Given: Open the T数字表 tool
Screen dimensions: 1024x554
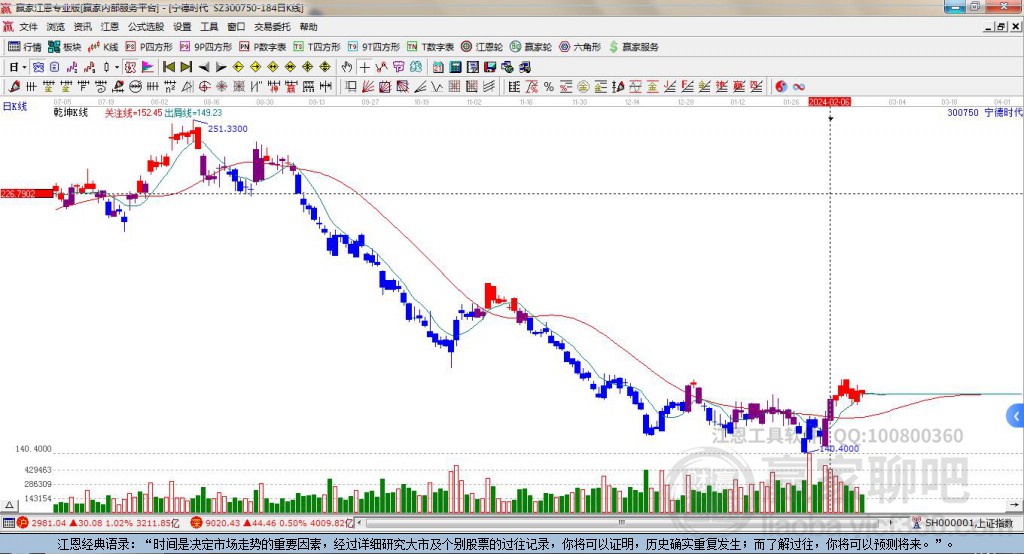Looking at the screenshot, I should point(430,47).
